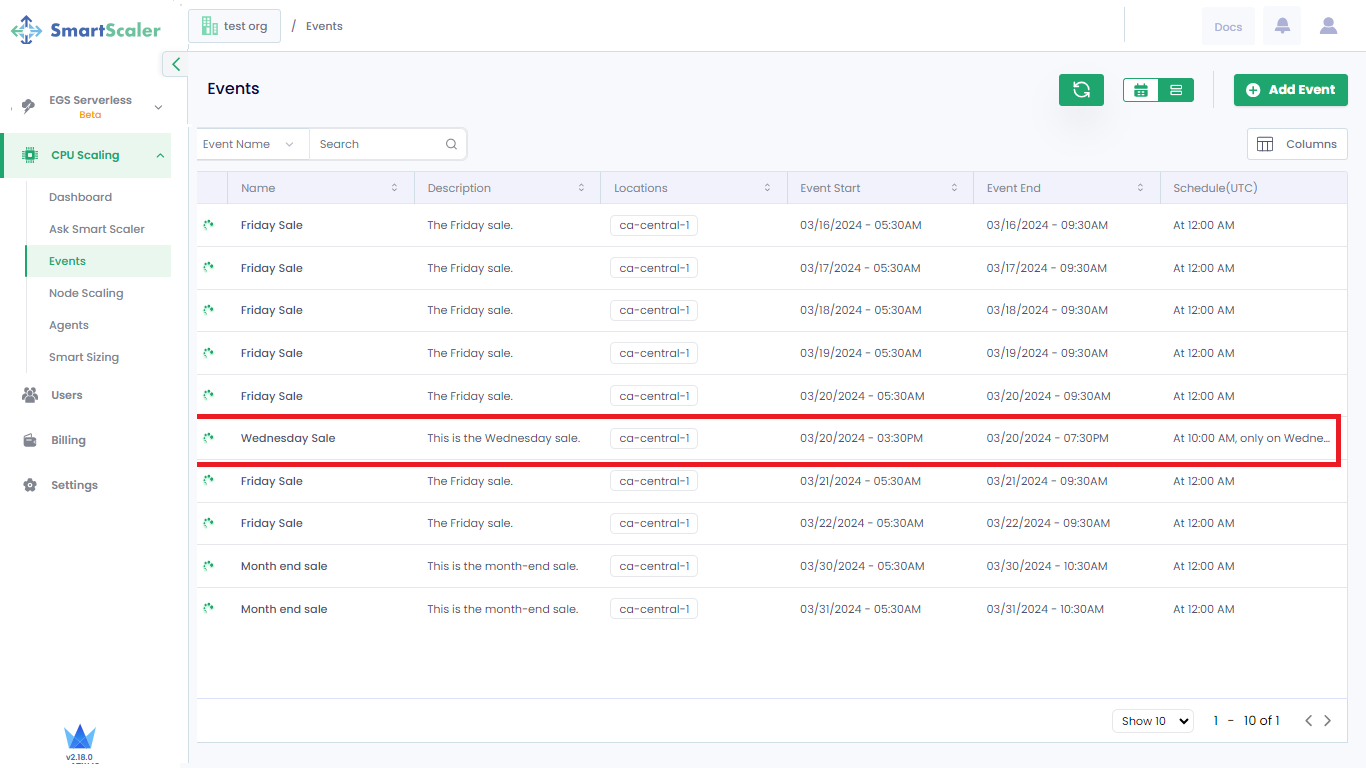1366x768 pixels.
Task: Expand the EGS Serverless menu
Action: (158, 107)
